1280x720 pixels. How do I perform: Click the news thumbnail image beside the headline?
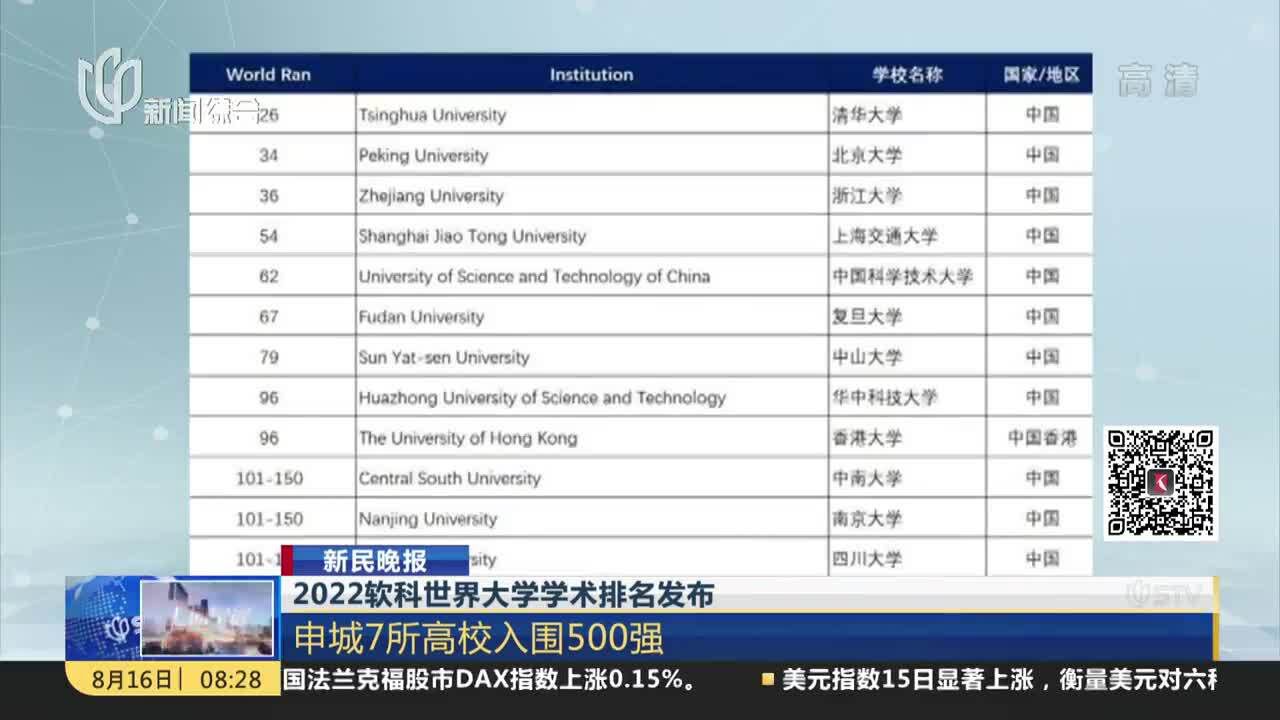208,618
